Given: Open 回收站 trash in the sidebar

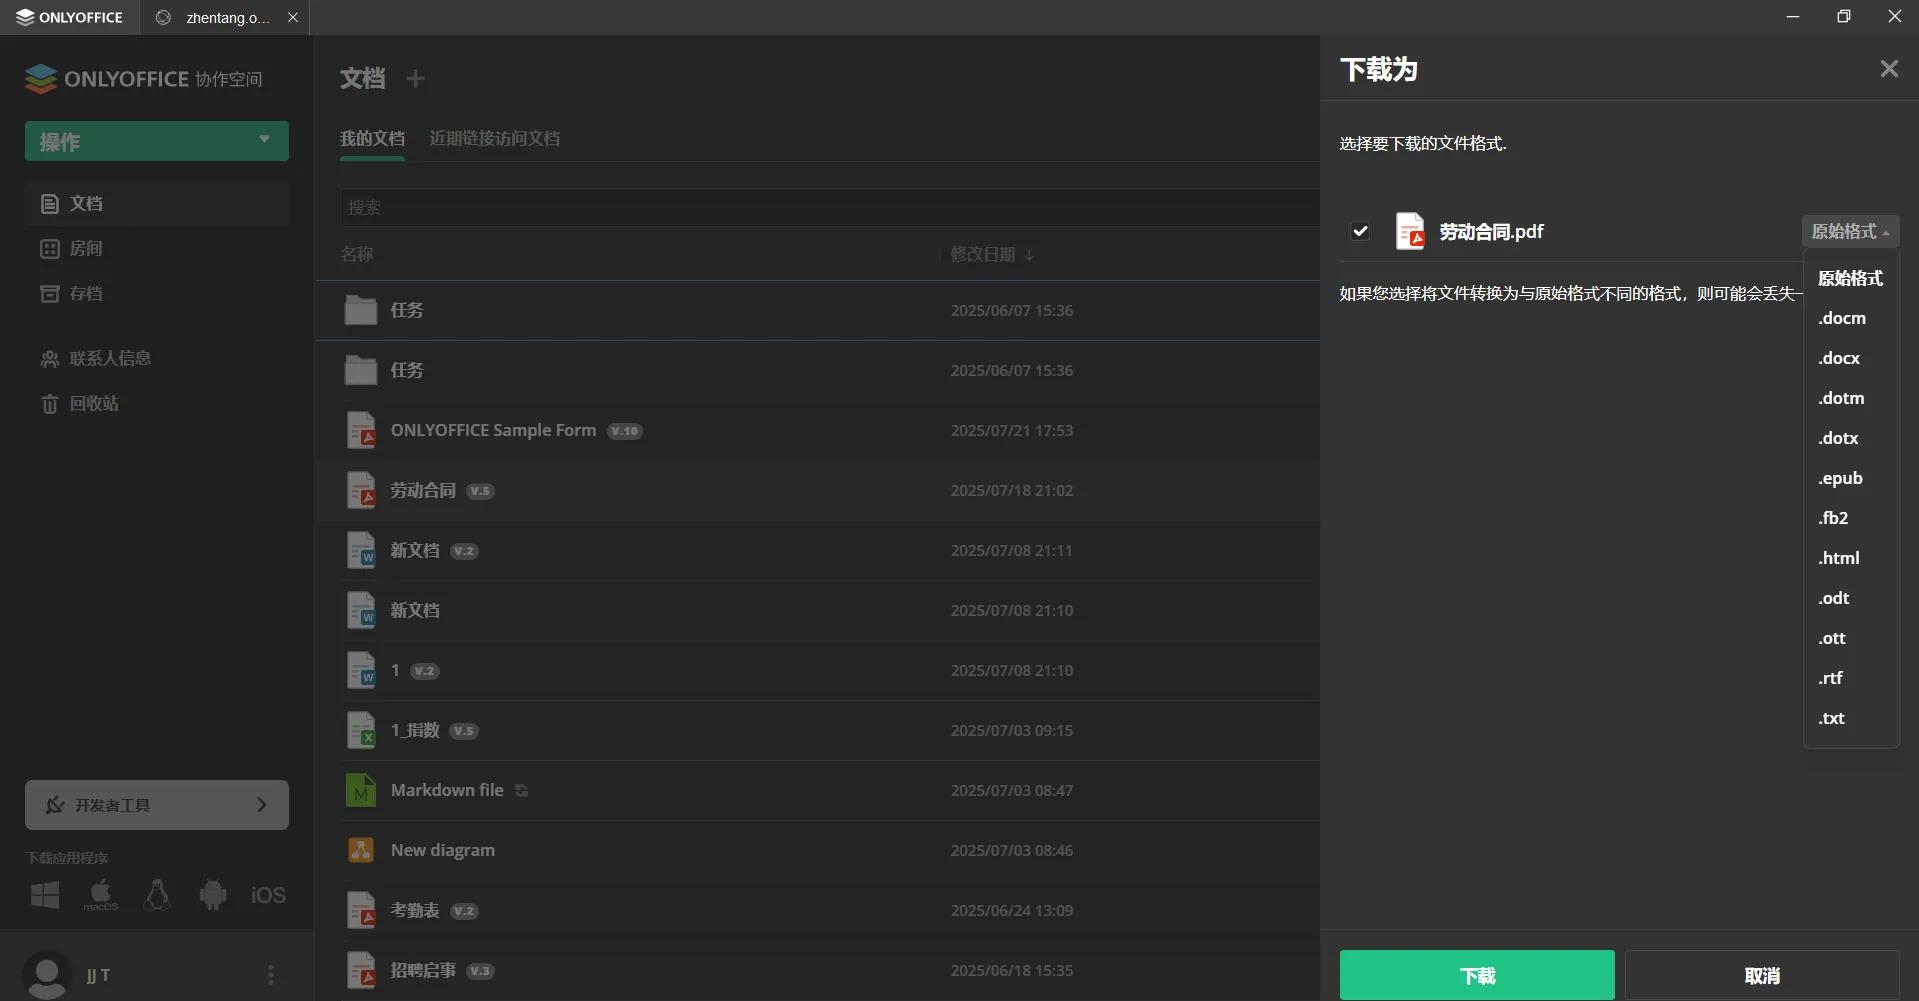Looking at the screenshot, I should click(x=157, y=403).
